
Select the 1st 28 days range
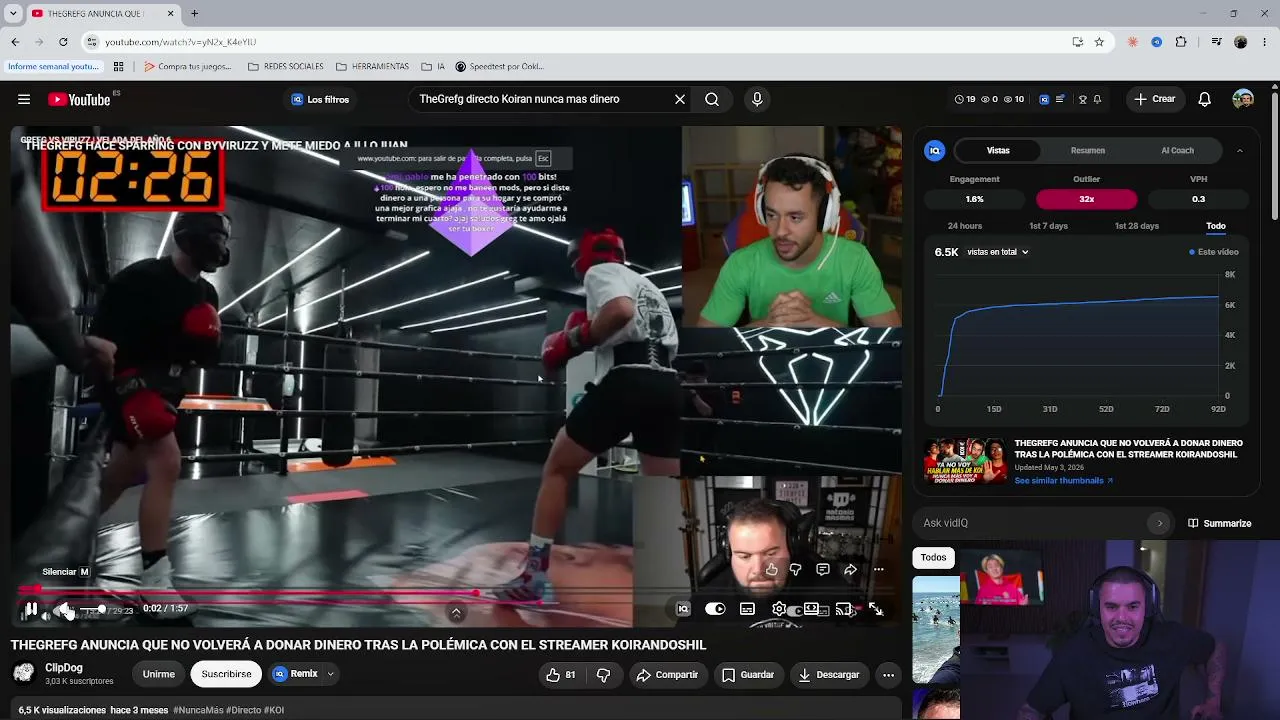click(1137, 226)
